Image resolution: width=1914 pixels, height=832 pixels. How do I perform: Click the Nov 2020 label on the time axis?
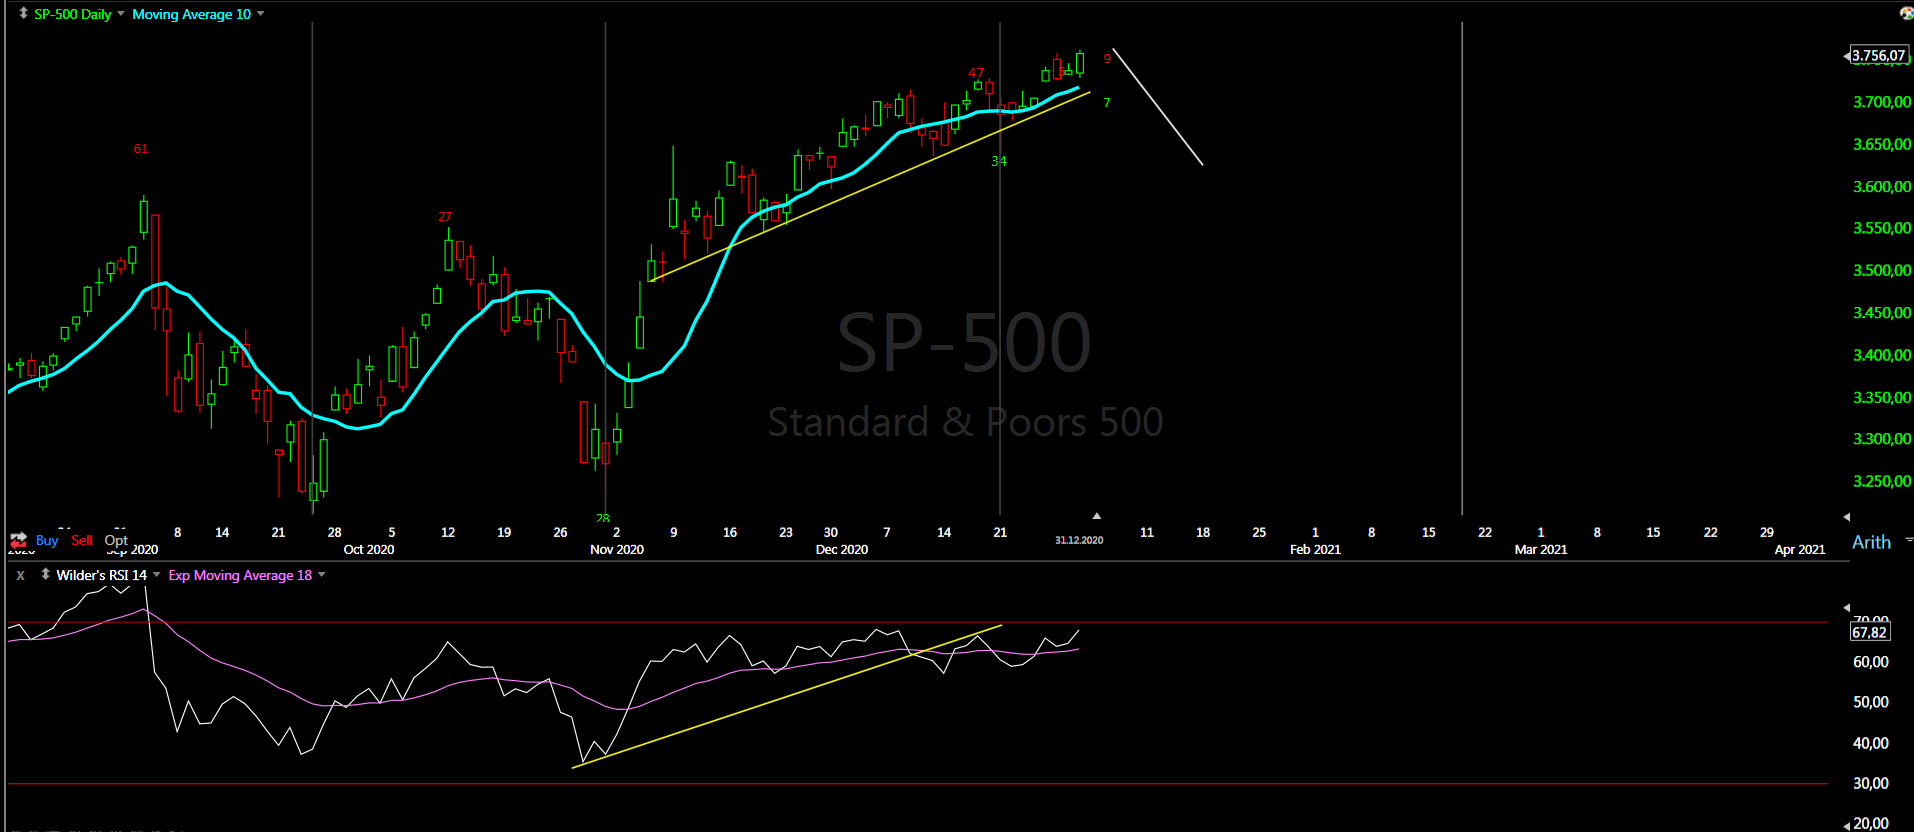(x=617, y=549)
